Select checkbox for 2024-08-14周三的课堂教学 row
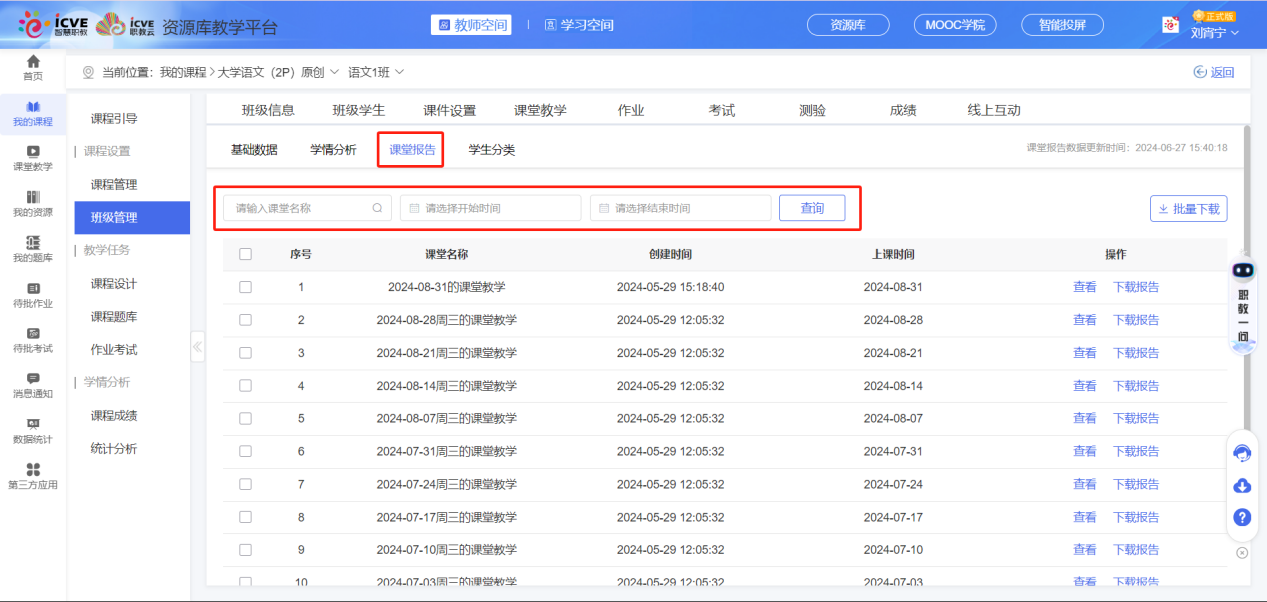This screenshot has height=602, width=1267. 246,386
